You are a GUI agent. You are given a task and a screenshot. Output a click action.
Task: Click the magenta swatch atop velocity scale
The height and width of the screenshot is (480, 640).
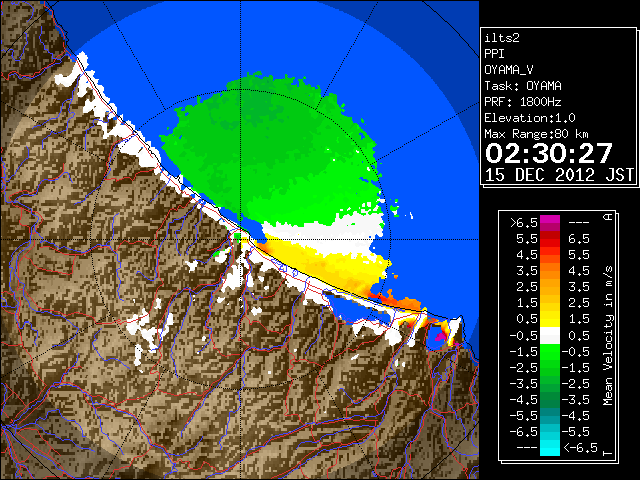click(x=550, y=223)
